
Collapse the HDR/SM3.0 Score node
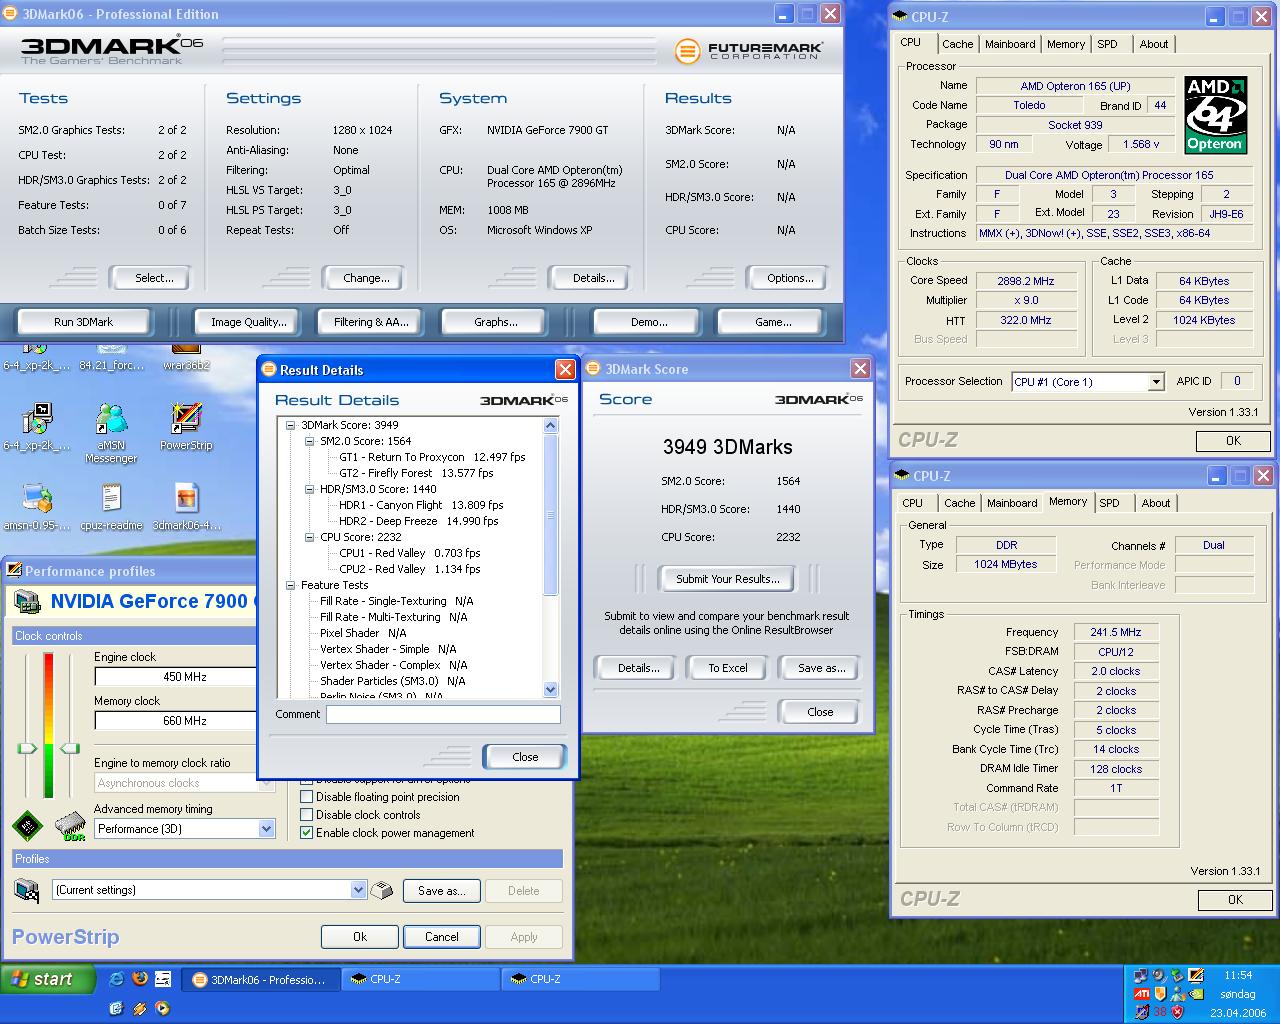(x=310, y=489)
